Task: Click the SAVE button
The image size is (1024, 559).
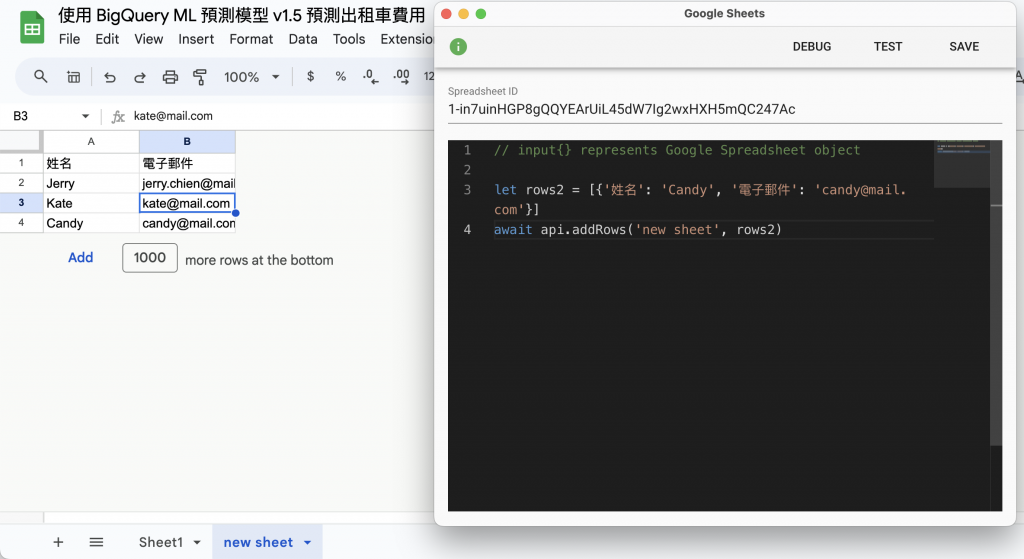Action: pos(964,46)
